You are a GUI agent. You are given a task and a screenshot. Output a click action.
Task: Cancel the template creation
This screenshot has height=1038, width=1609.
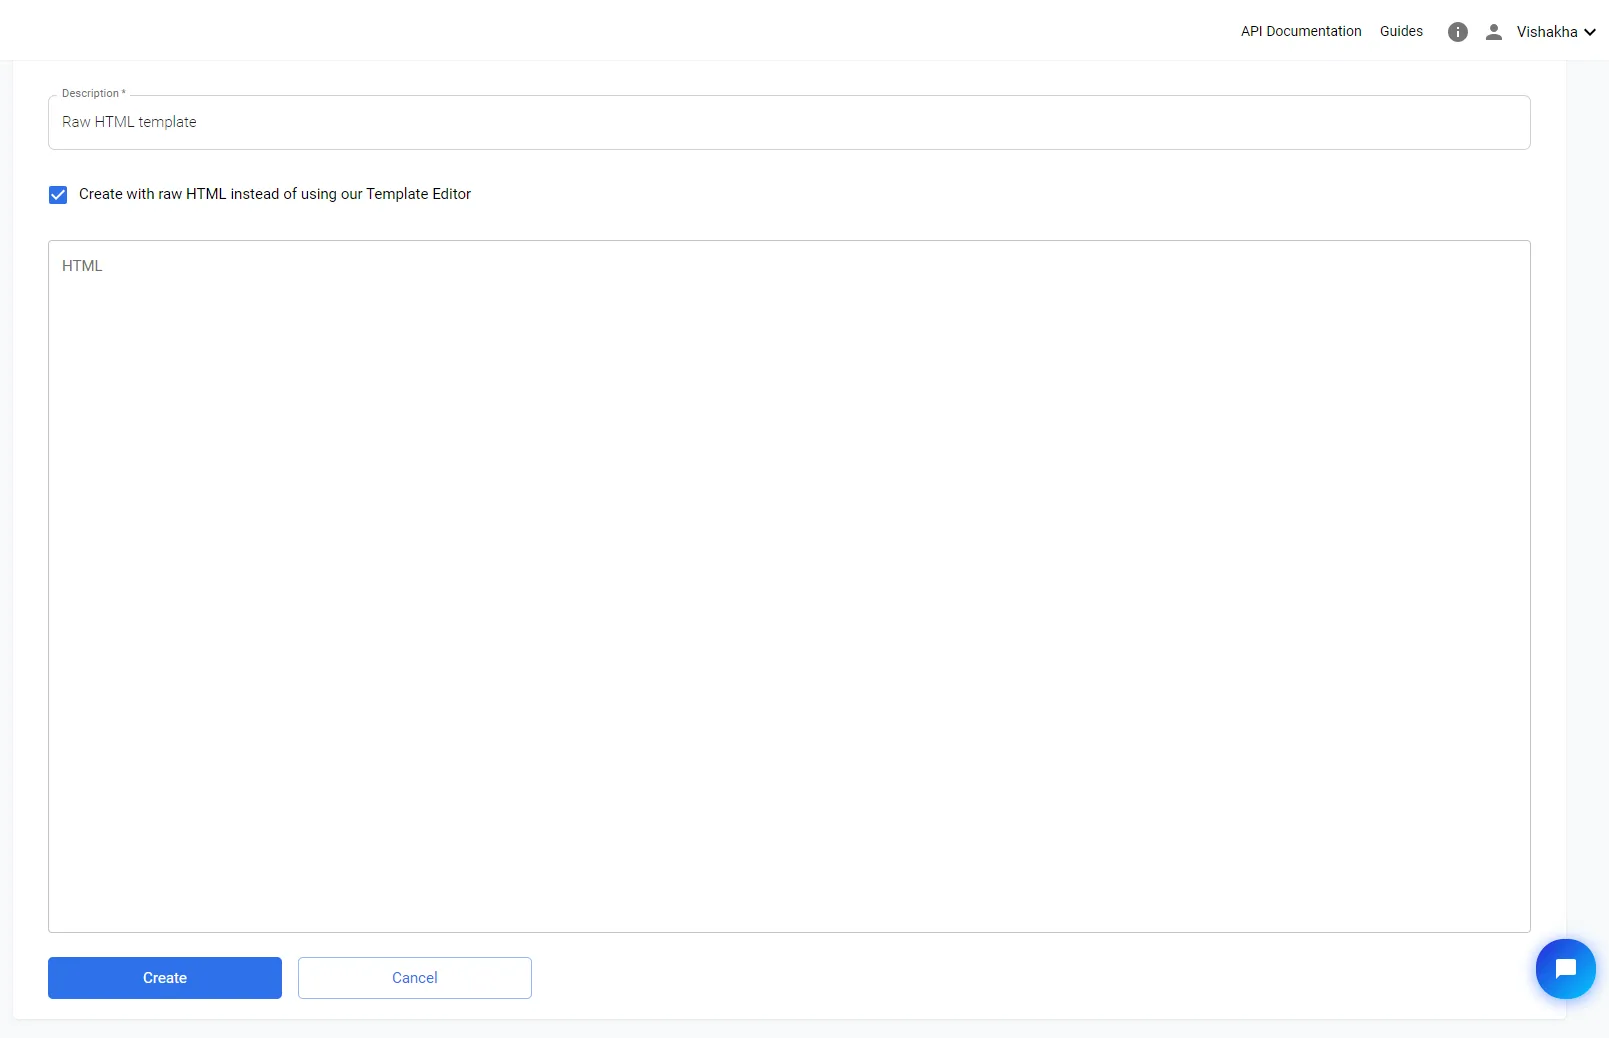414,977
